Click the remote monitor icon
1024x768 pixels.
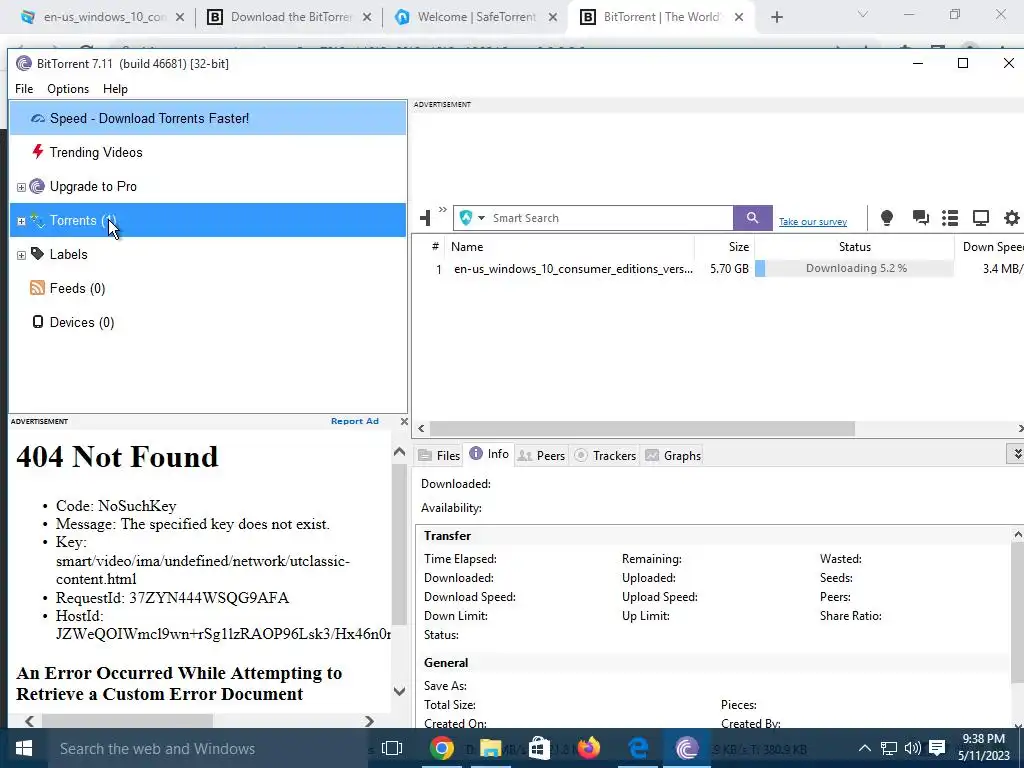981,217
